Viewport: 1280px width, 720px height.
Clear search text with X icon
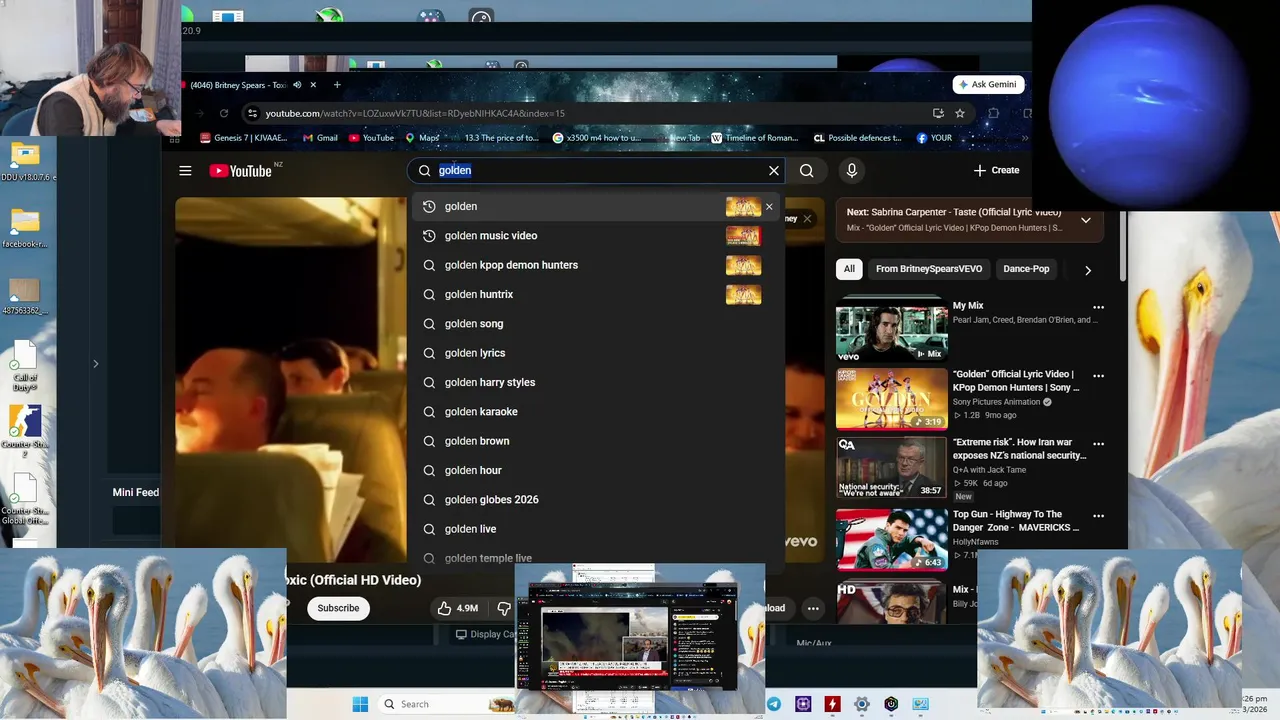773,171
